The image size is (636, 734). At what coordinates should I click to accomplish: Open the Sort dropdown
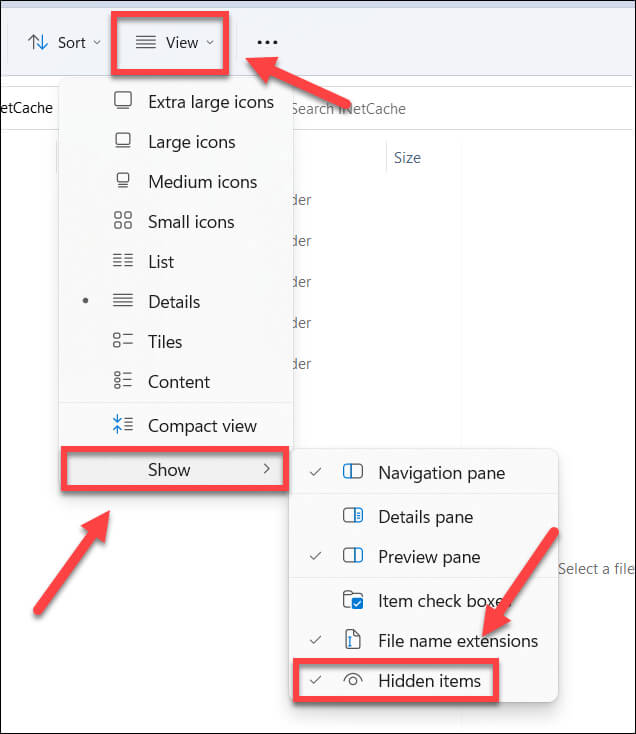(64, 42)
